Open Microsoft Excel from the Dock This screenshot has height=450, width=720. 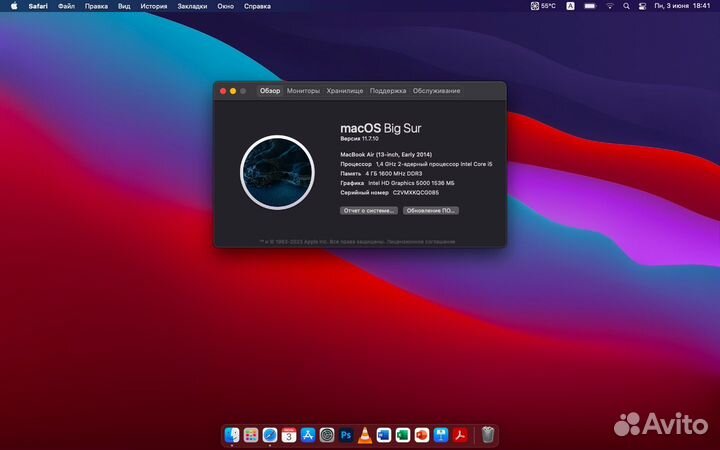pos(403,434)
